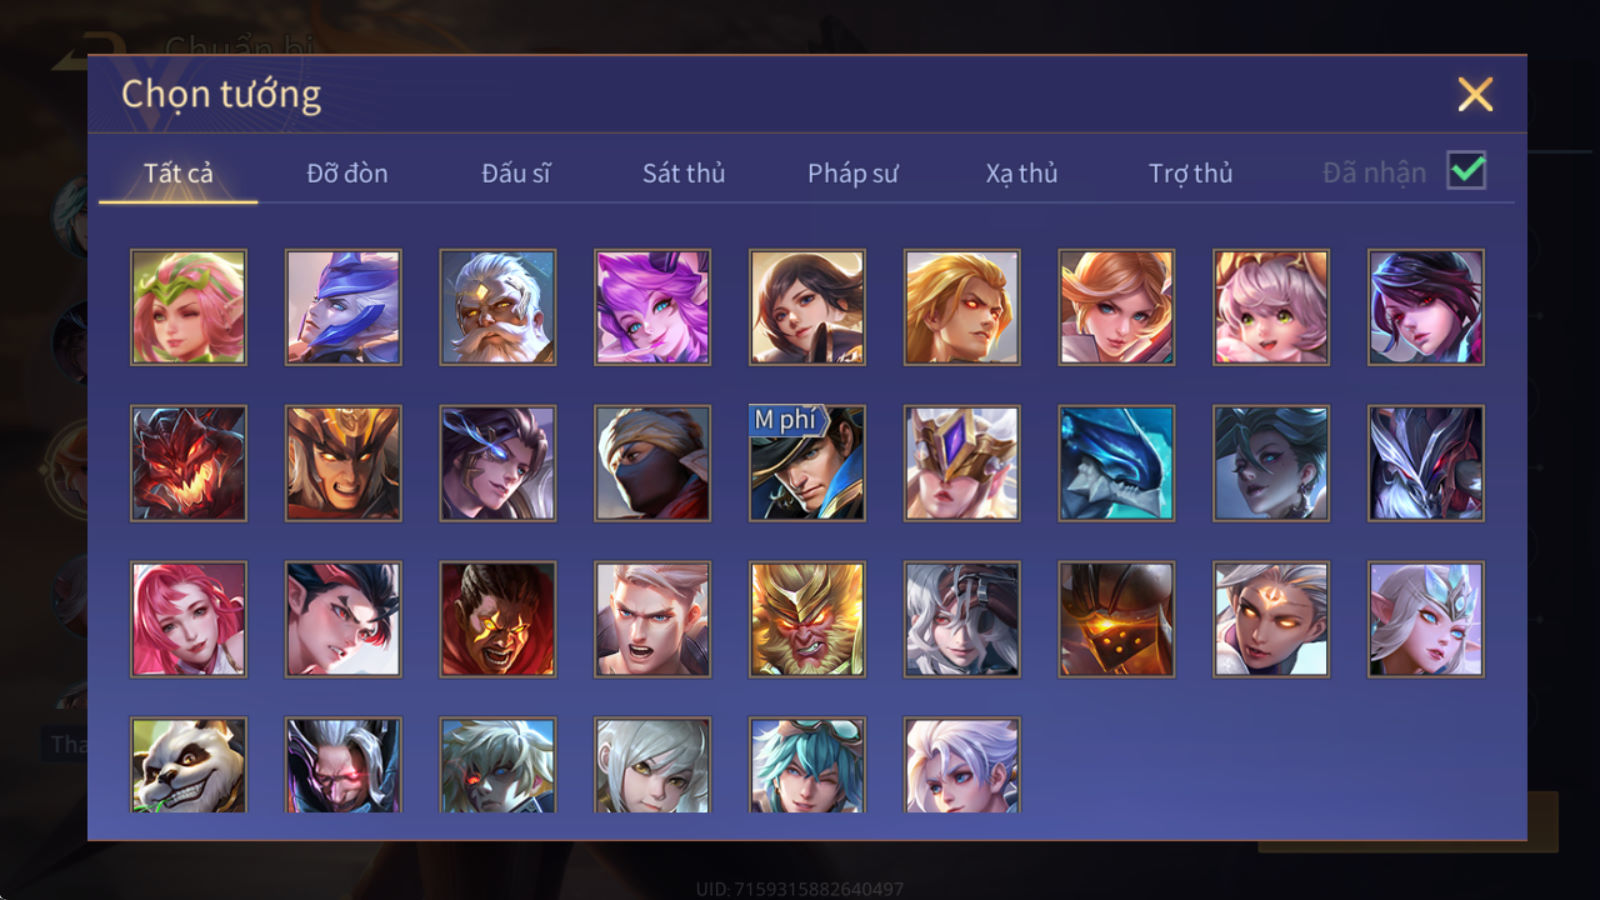Pick the golden monkey king hero
Screen dimensions: 1600x900
point(807,619)
